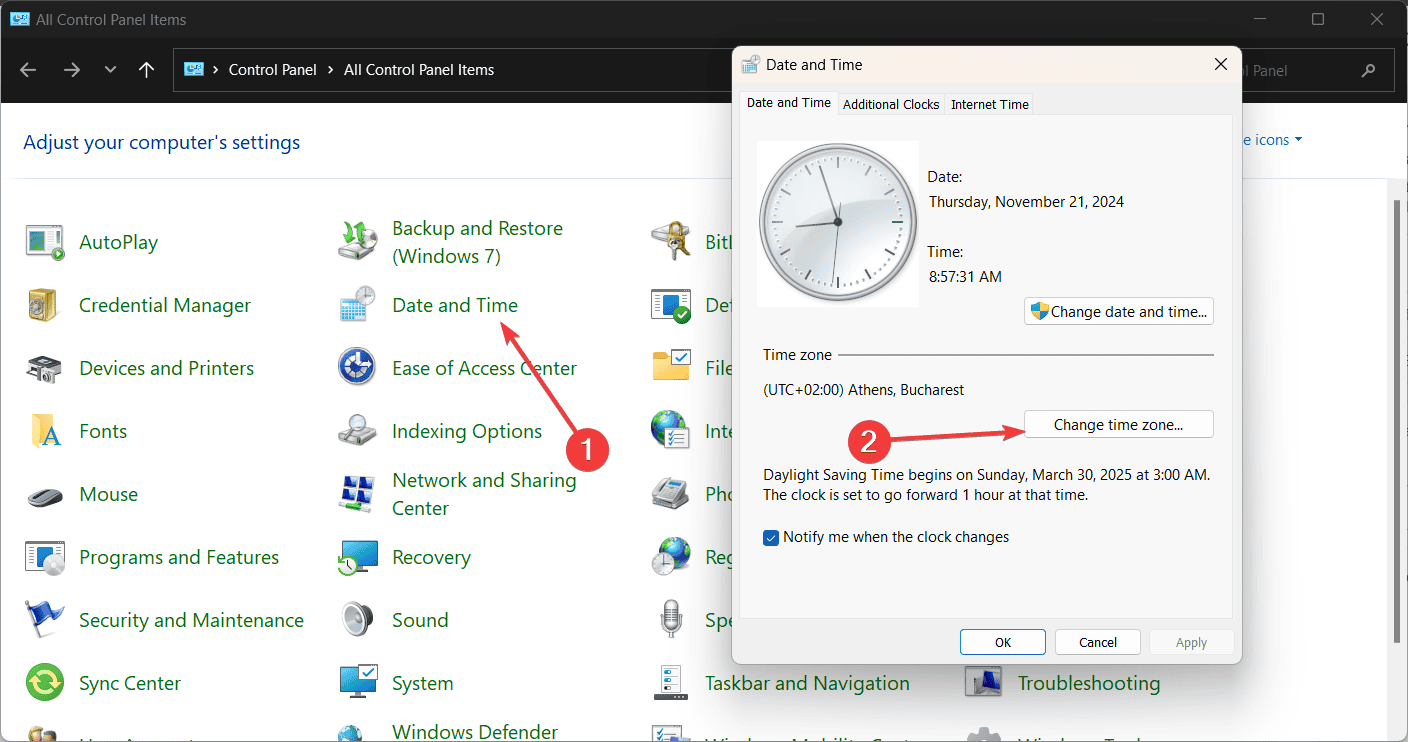Open the Troubleshooting link
This screenshot has height=742, width=1408.
coord(1089,683)
